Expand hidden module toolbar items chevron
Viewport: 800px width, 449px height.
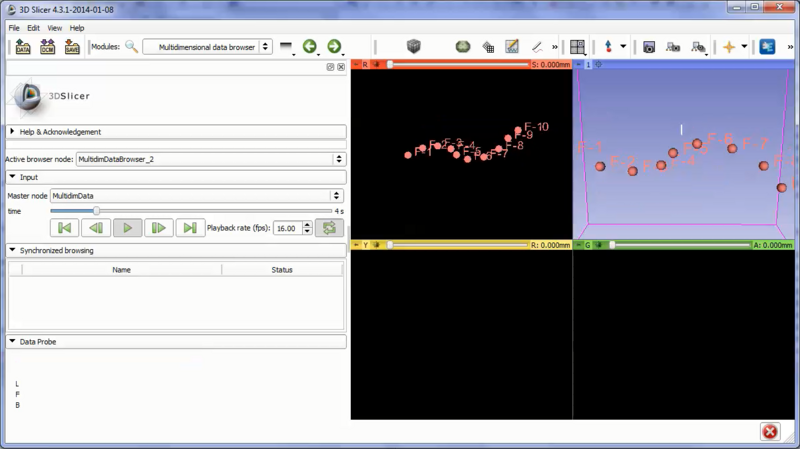[555, 47]
